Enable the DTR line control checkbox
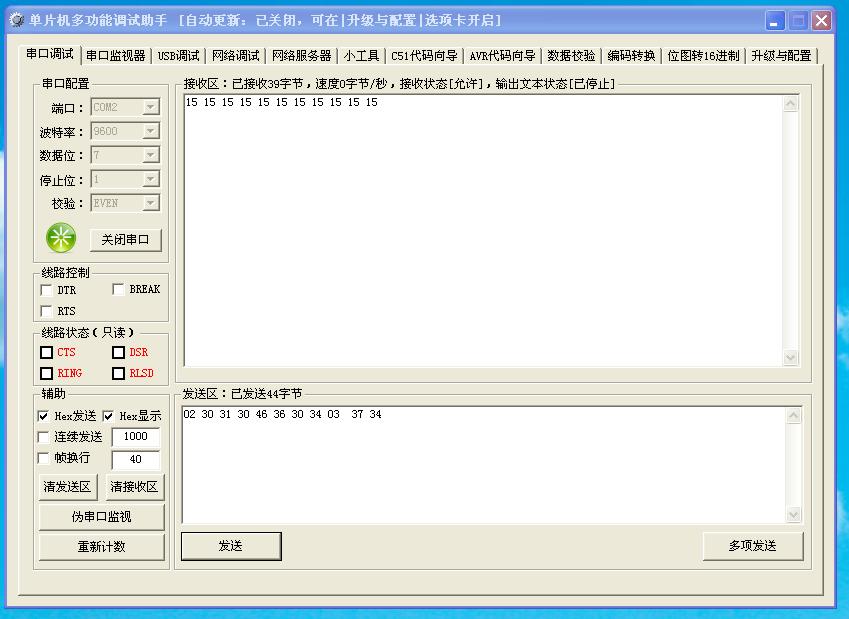 click(x=47, y=290)
